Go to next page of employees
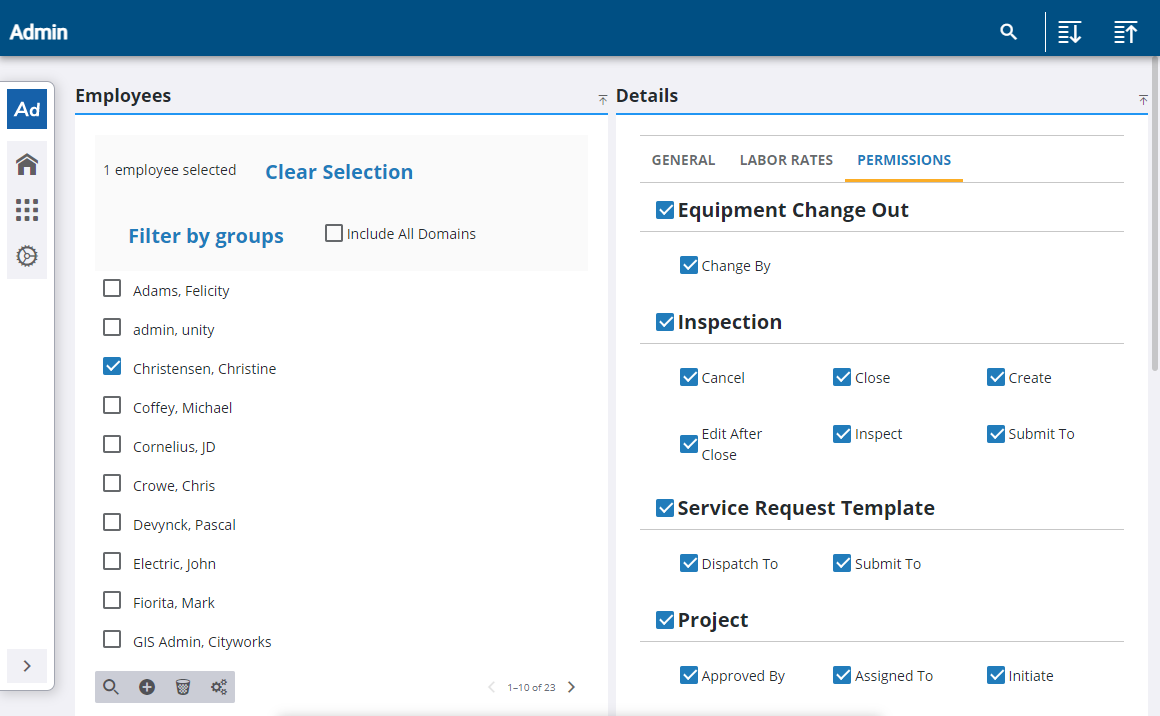Viewport: 1160px width, 716px height. pyautogui.click(x=572, y=687)
